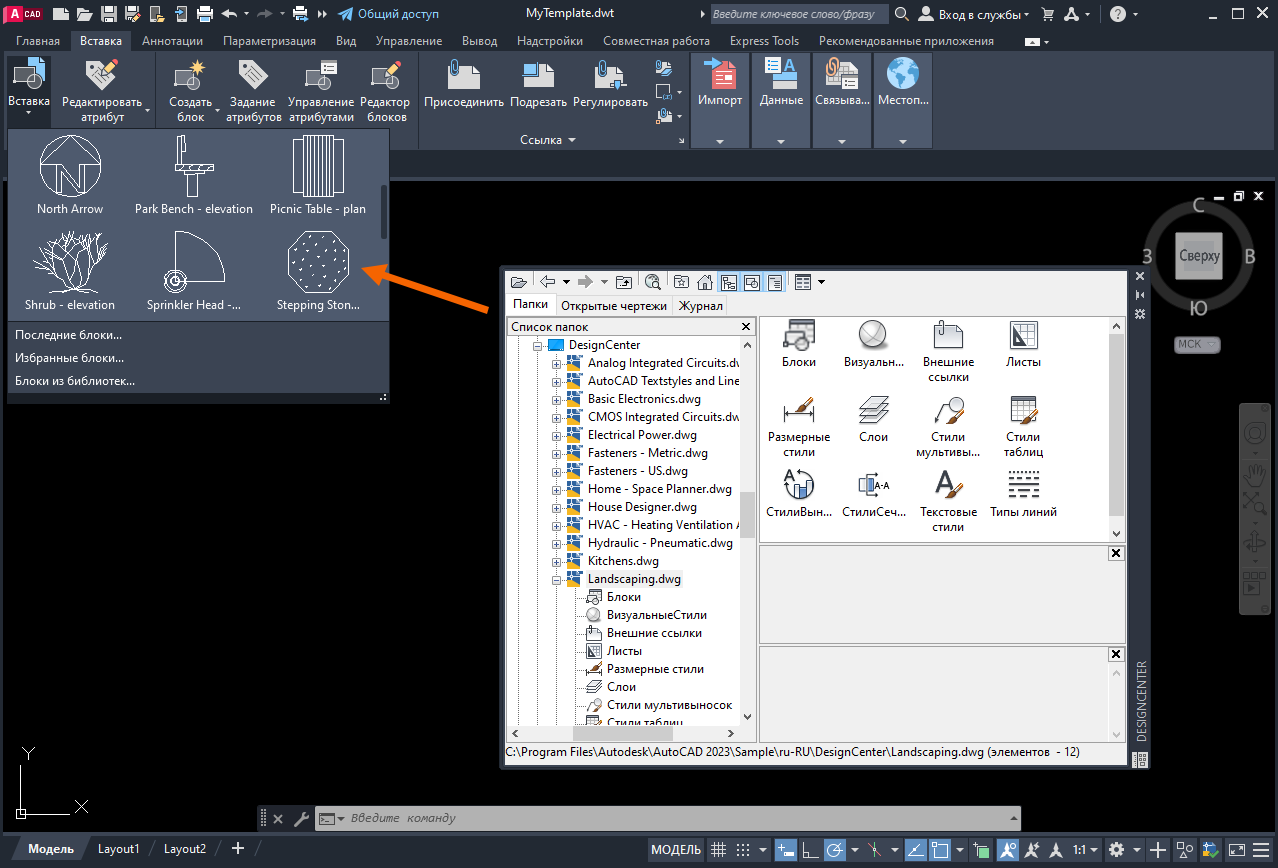The width and height of the screenshot is (1278, 868).
Task: Open Задание атрибутов tool
Action: pyautogui.click(x=253, y=90)
